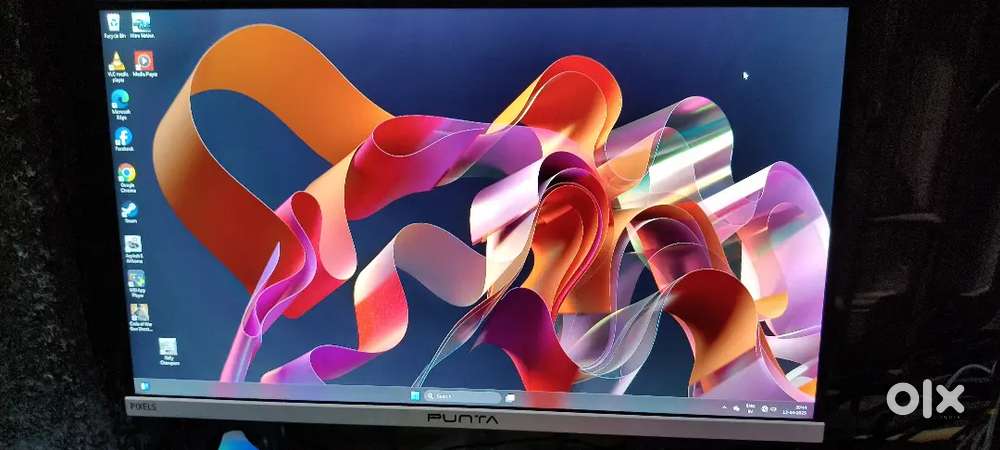This screenshot has height=450, width=1000.
Task: Open the ENG language input switcher
Action: coord(751,408)
